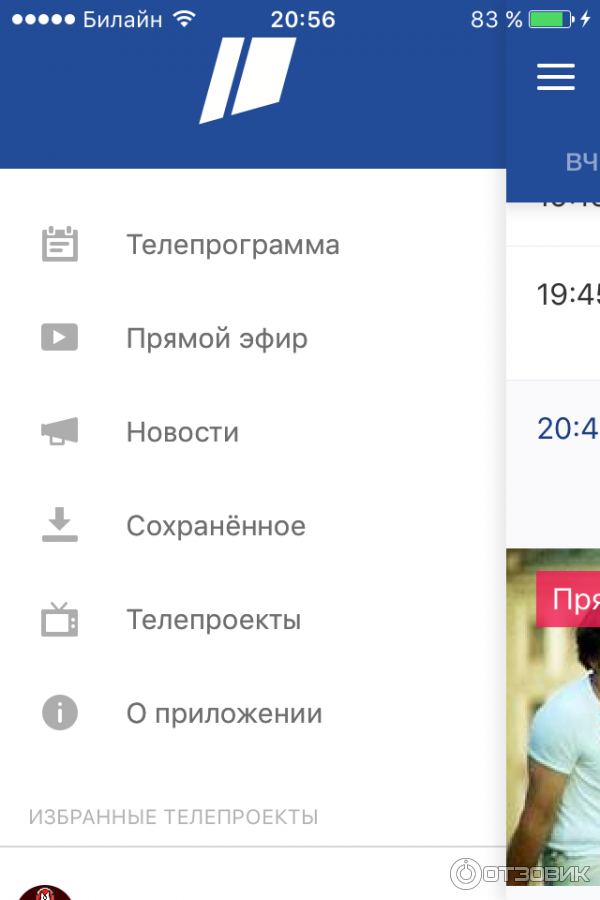Screen dimensions: 600x900
Task: Tap the live broadcast thumbnail image
Action: [553, 740]
